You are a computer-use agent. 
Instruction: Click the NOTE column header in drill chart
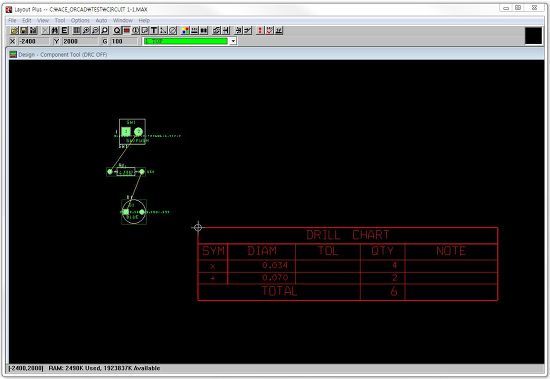(x=451, y=251)
